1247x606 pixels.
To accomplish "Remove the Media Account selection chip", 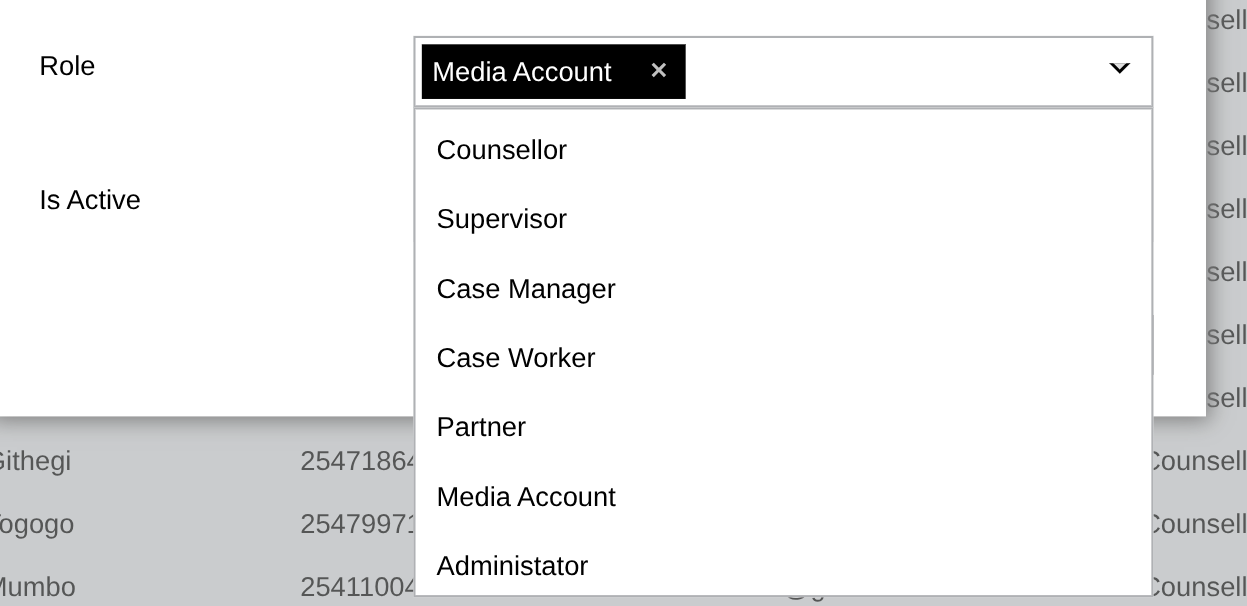I will 658,70.
